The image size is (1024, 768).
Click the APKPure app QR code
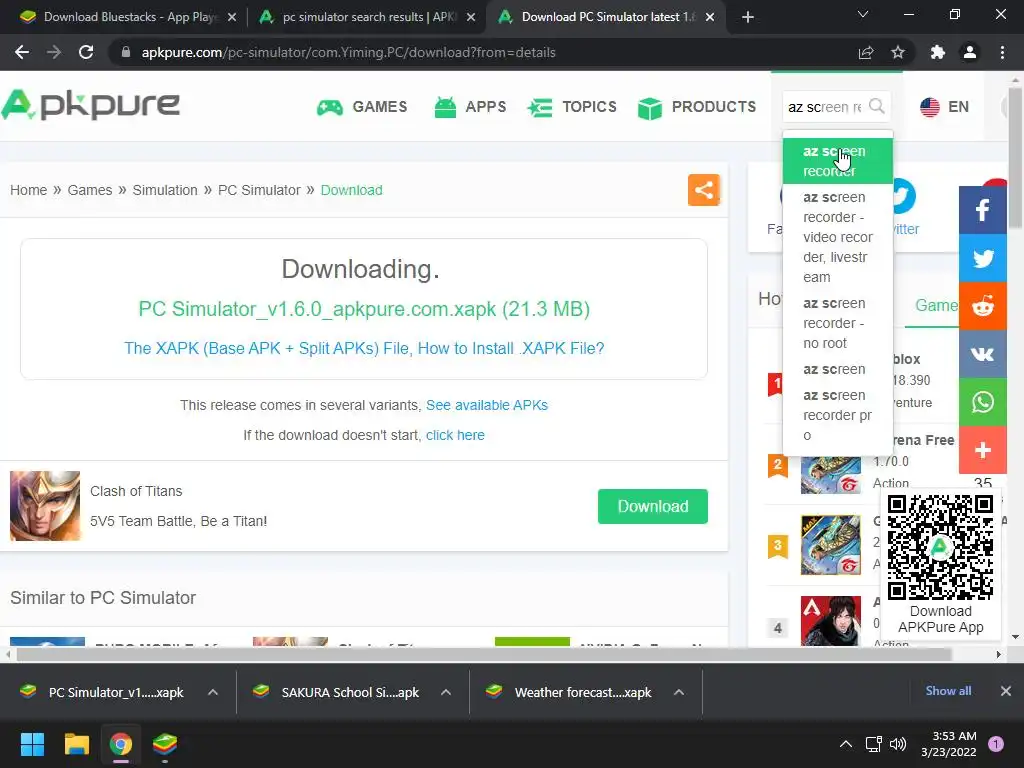click(940, 547)
